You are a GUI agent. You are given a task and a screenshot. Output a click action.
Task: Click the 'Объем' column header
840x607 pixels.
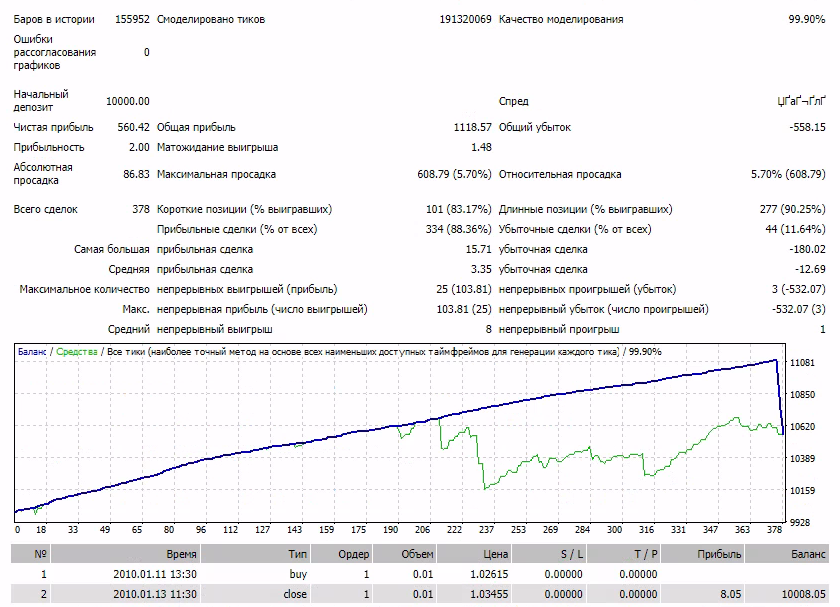point(404,554)
